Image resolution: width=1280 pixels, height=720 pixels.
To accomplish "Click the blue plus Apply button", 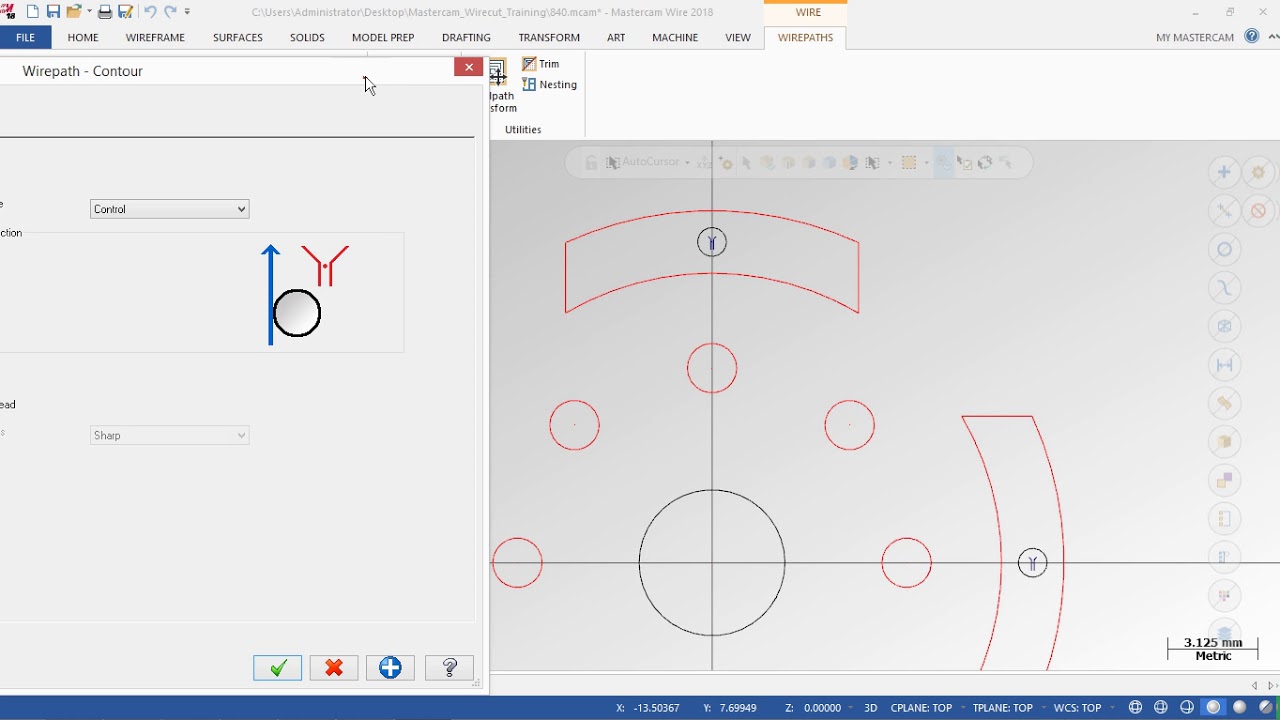I will (390, 668).
